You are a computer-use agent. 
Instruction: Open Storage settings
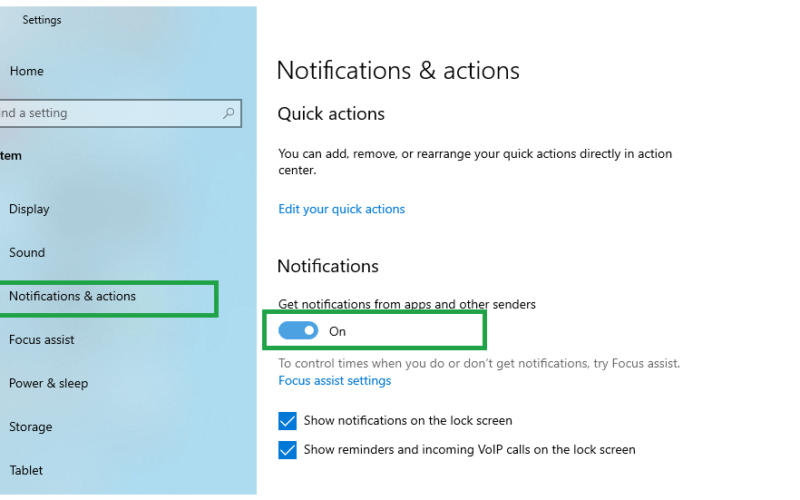tap(31, 427)
